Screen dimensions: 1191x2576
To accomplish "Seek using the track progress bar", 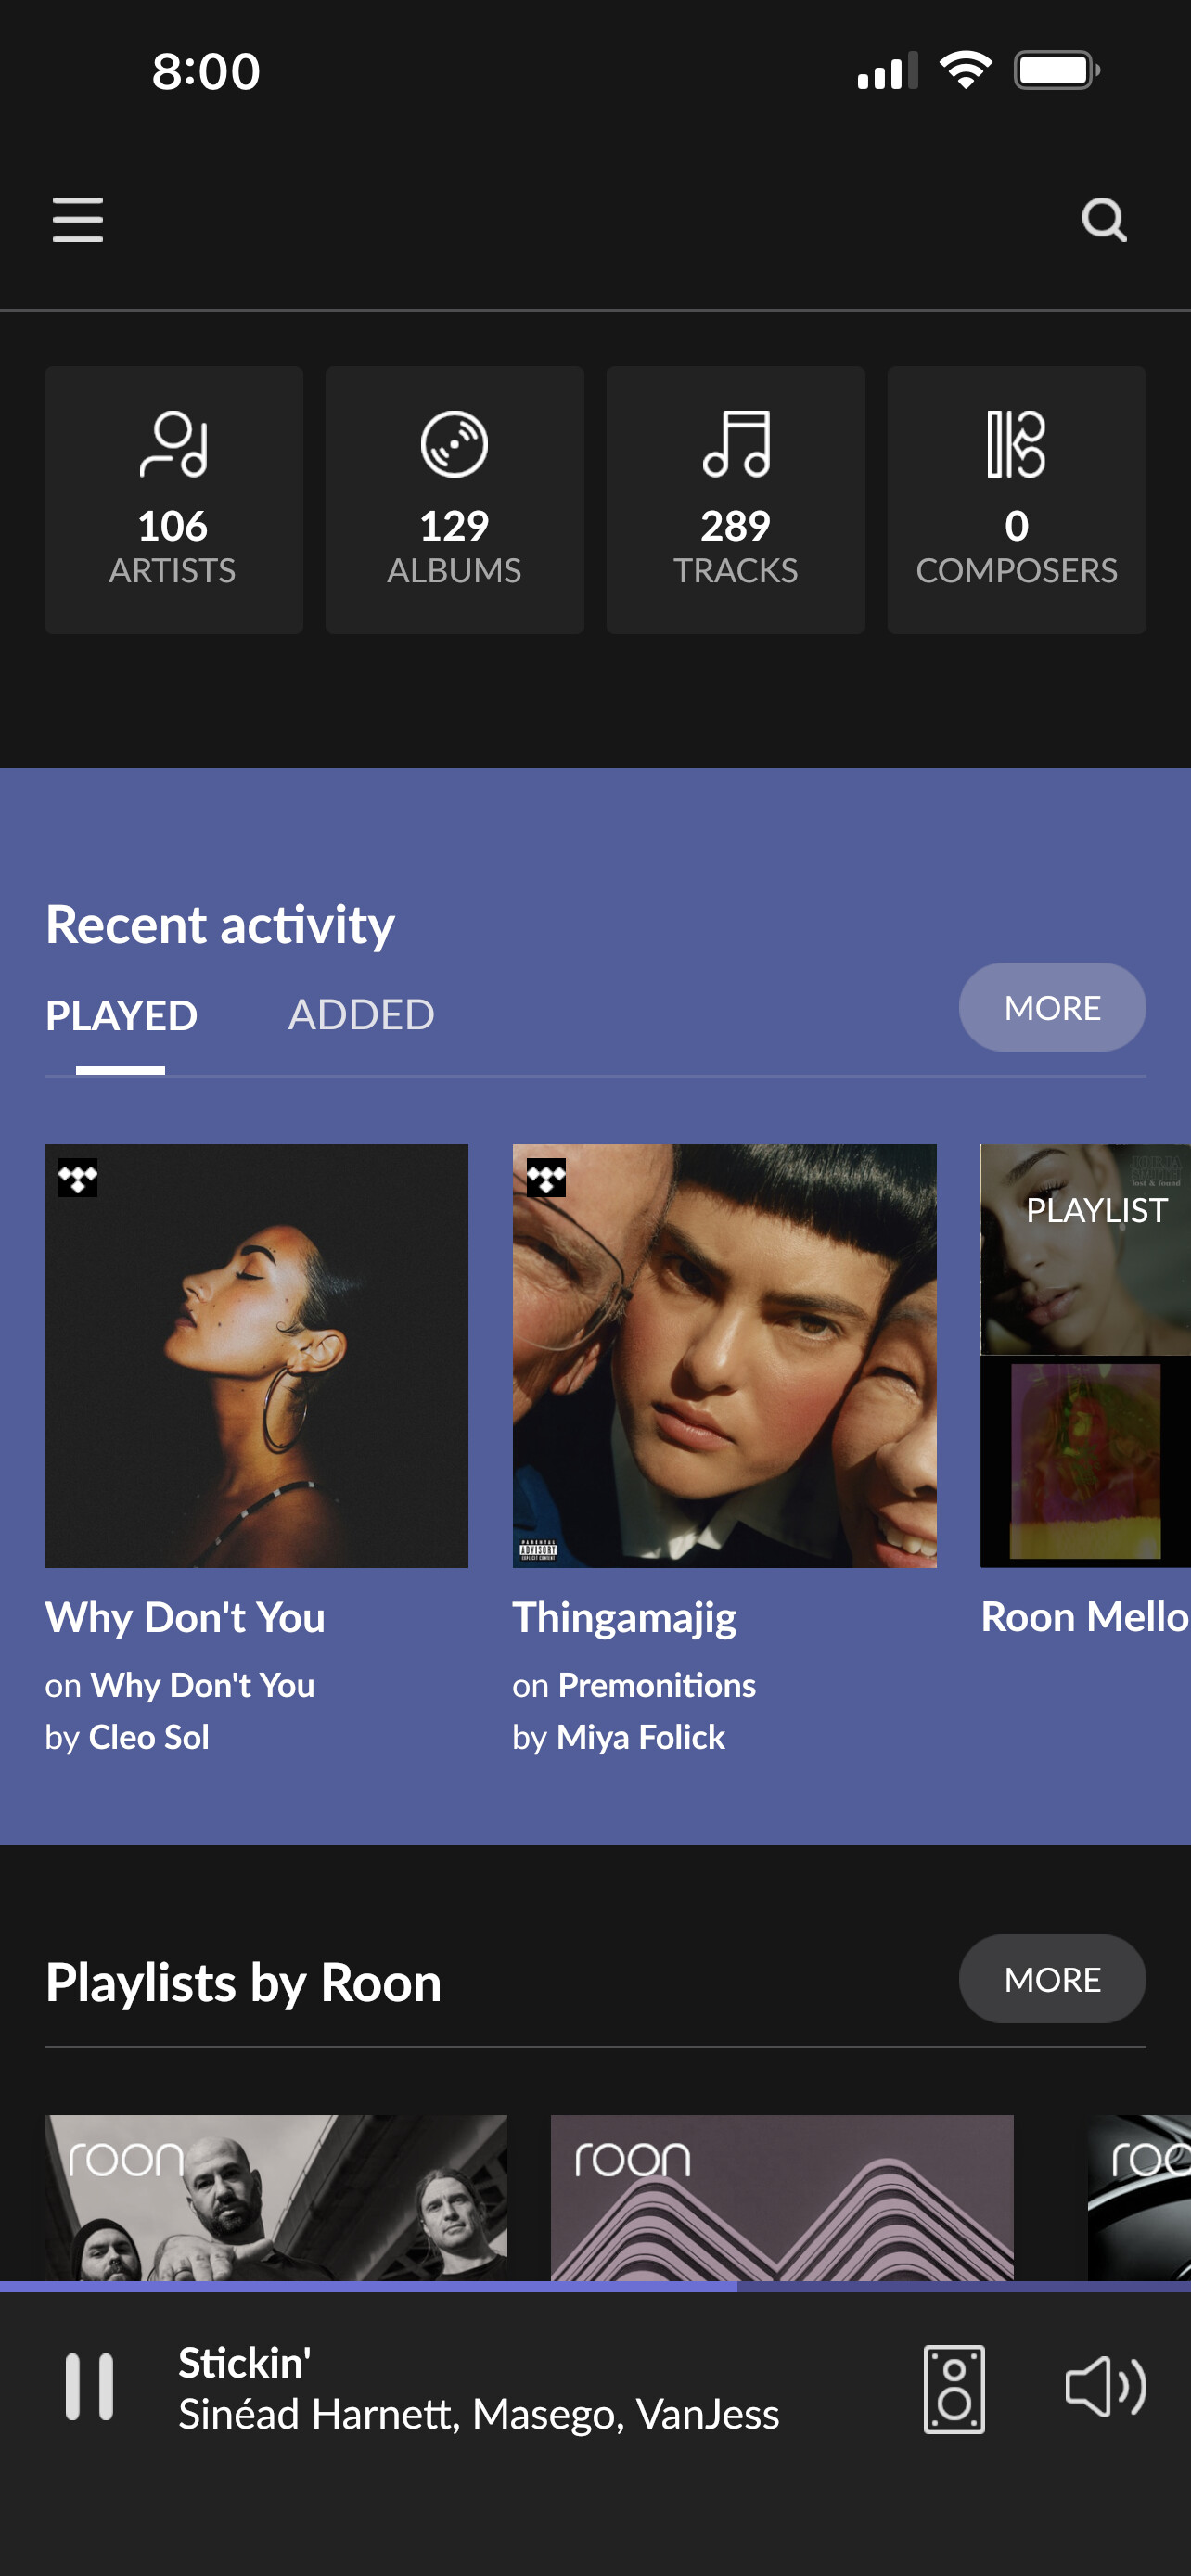I will coord(595,2286).
